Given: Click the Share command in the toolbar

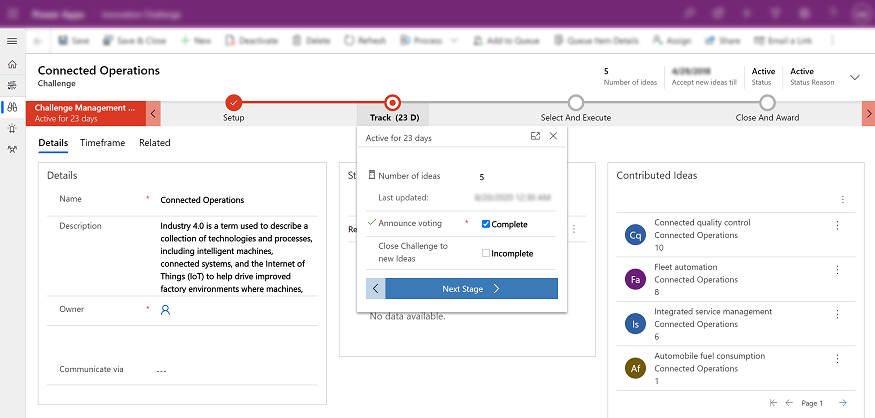Looking at the screenshot, I should coord(722,41).
